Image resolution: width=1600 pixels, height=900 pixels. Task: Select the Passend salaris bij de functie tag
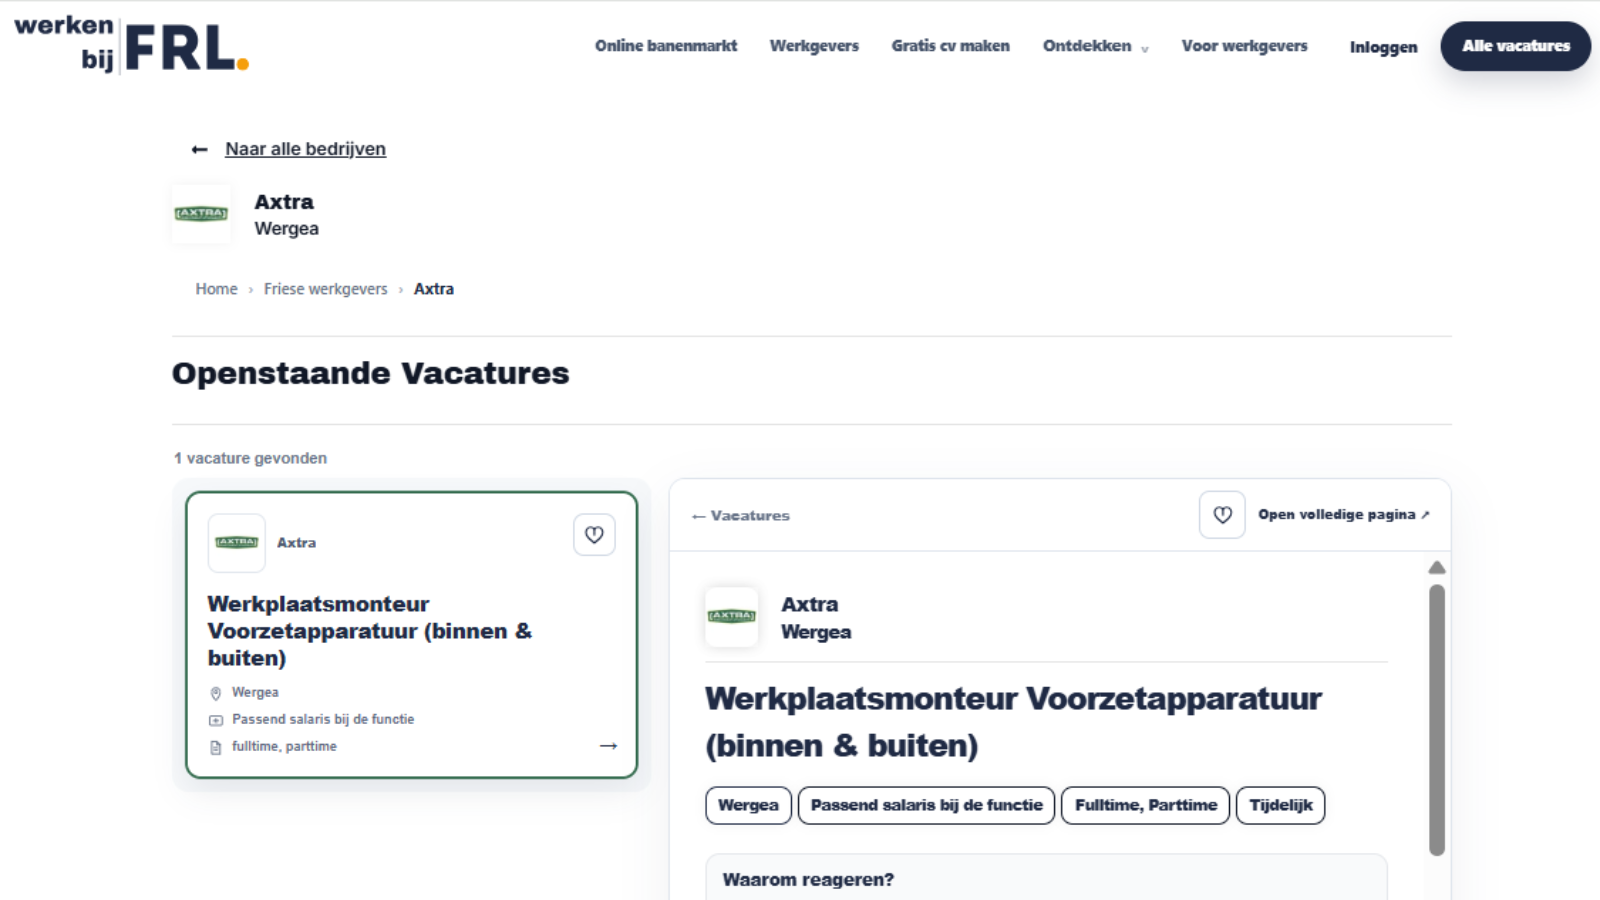tap(926, 805)
